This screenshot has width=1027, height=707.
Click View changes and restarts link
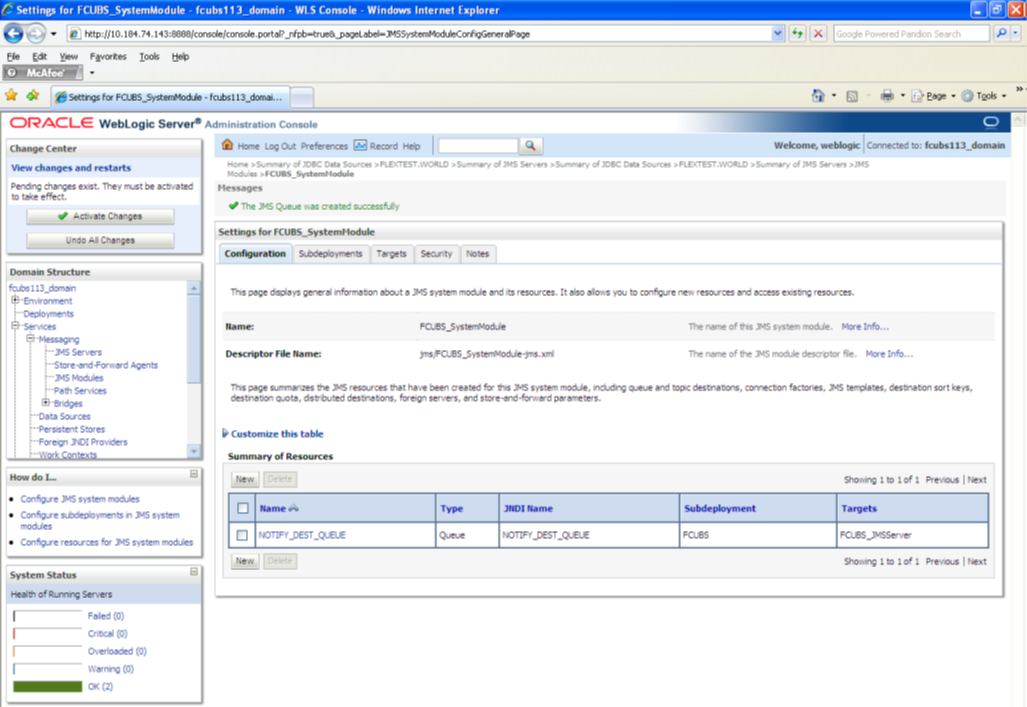tap(71, 168)
